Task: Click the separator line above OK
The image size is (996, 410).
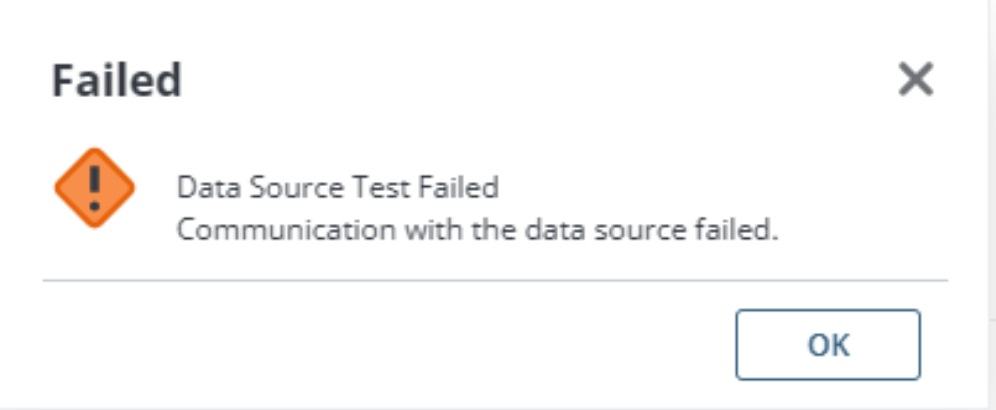Action: coord(495,281)
